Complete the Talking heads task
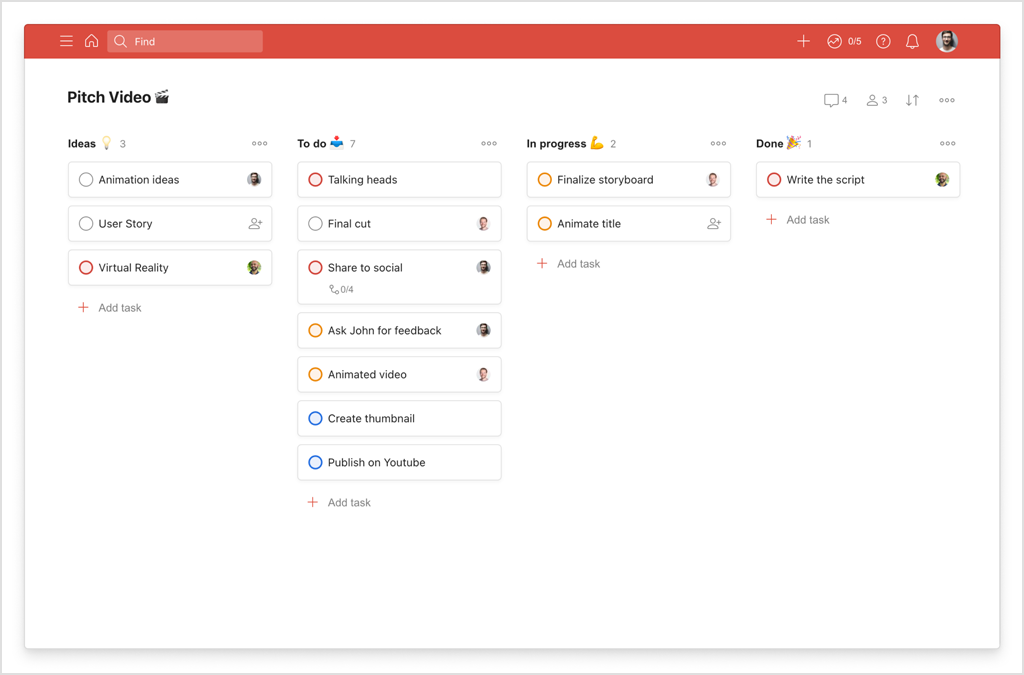 coord(315,179)
